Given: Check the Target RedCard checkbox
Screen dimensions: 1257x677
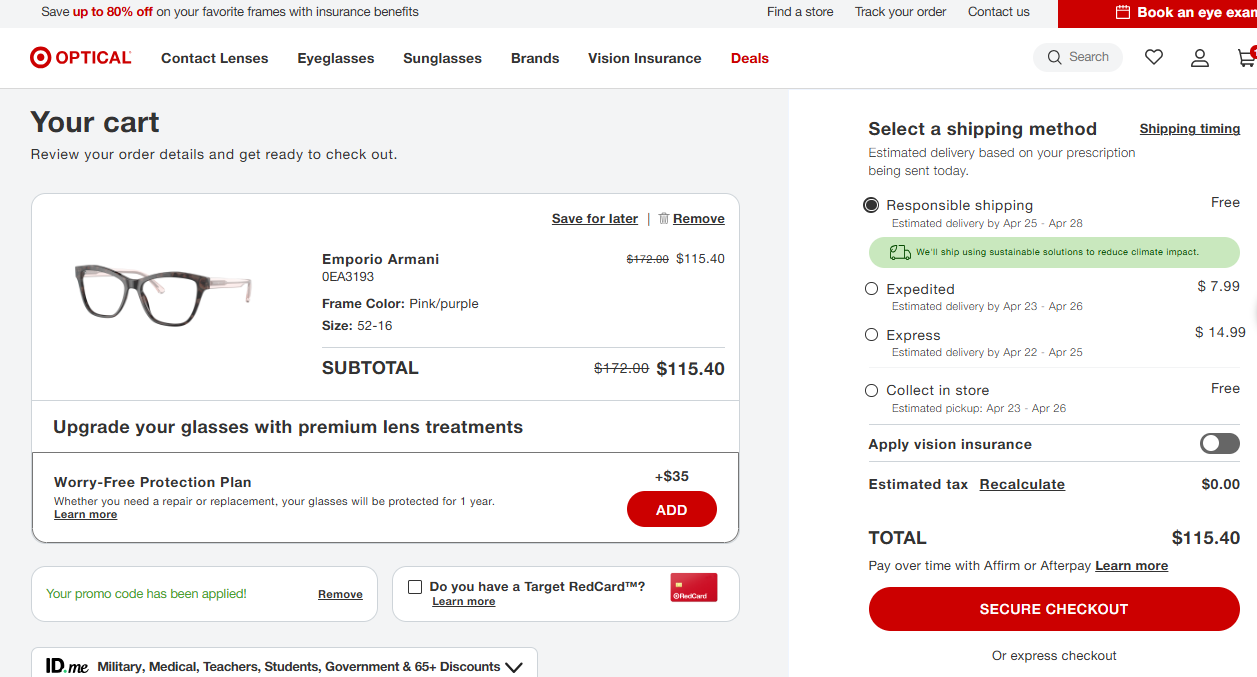Looking at the screenshot, I should click(415, 588).
